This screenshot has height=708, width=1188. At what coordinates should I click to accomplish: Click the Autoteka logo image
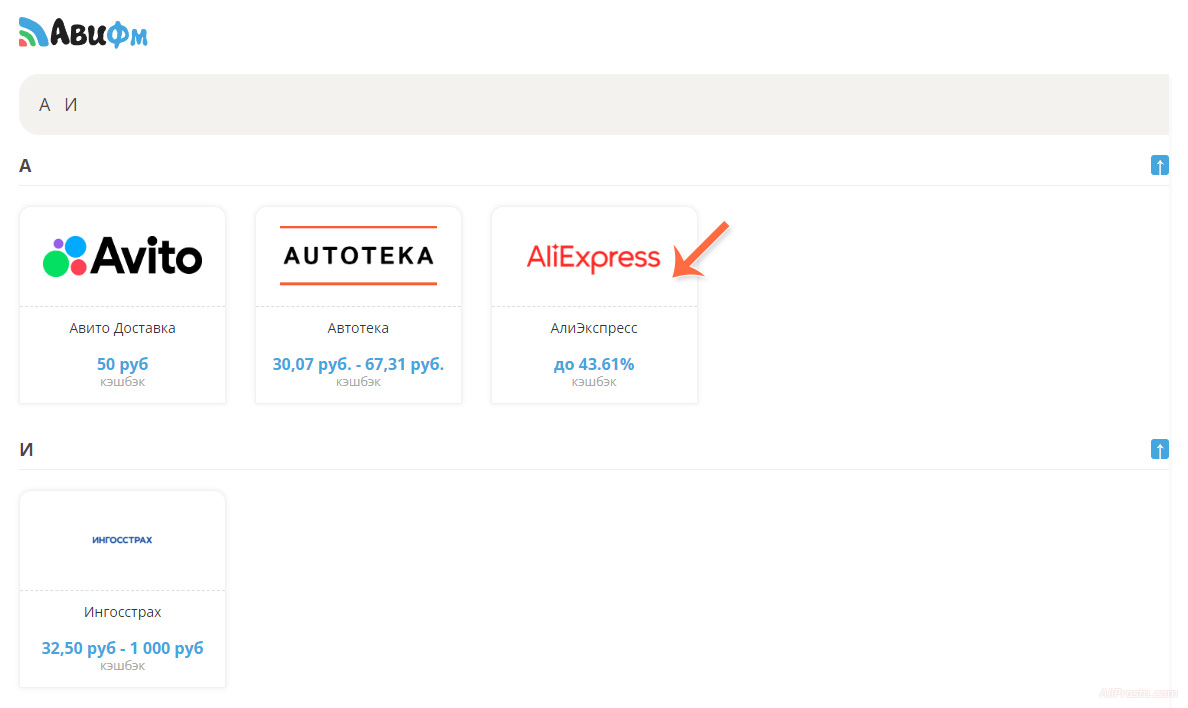(x=358, y=256)
